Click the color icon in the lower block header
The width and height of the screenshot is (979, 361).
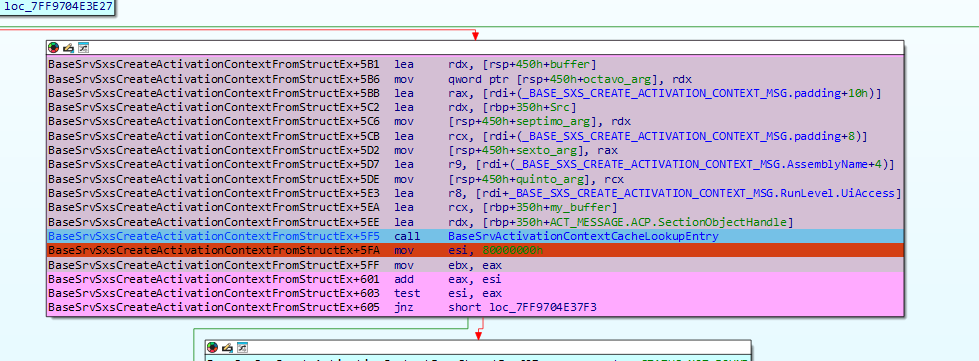click(212, 347)
